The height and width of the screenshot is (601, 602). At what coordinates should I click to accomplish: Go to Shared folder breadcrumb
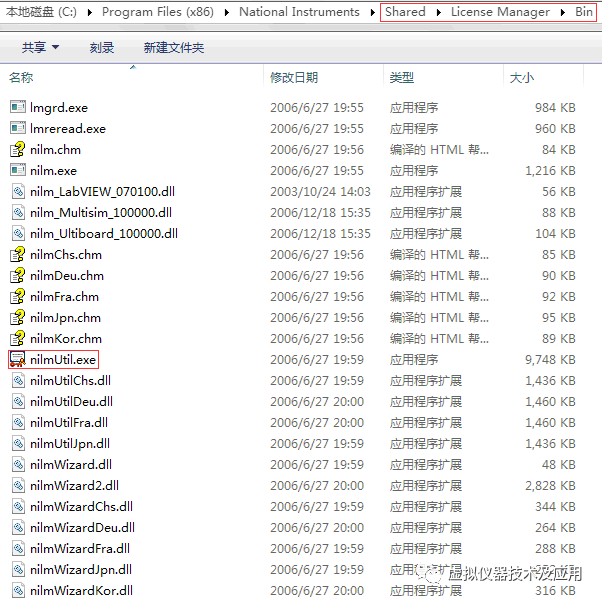405,12
